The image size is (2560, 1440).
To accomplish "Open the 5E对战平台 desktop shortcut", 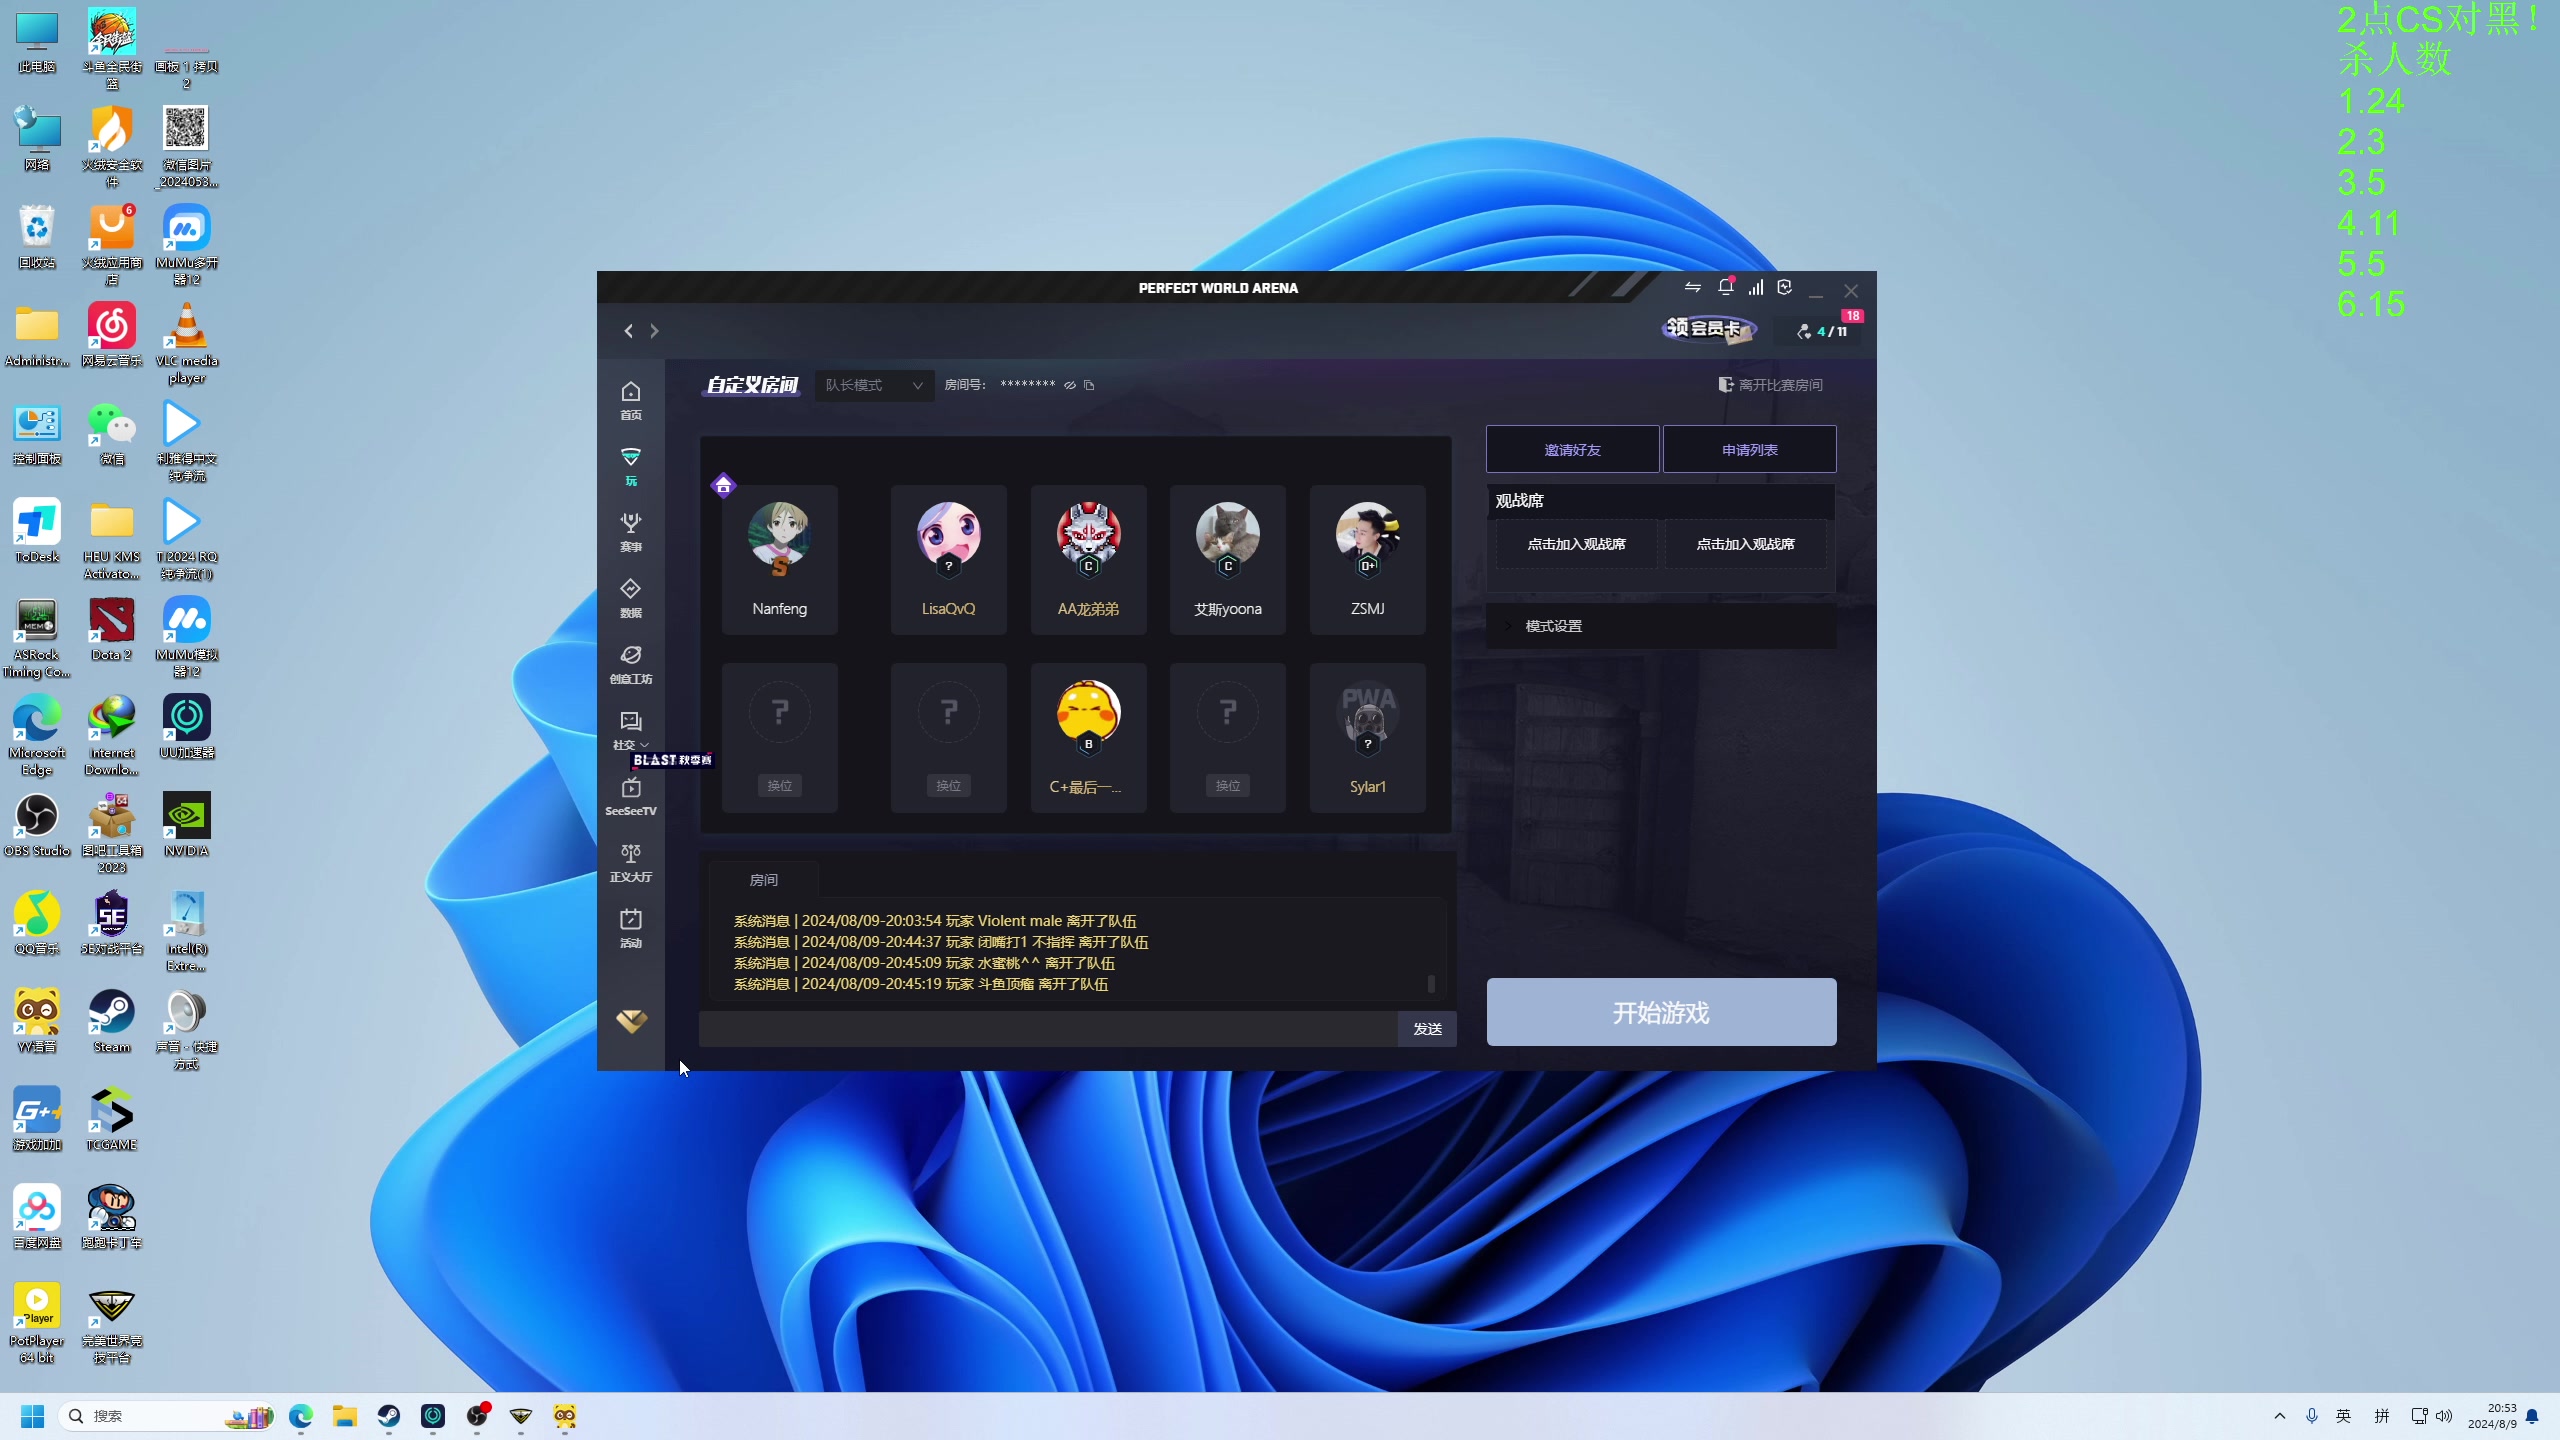I will [112, 923].
